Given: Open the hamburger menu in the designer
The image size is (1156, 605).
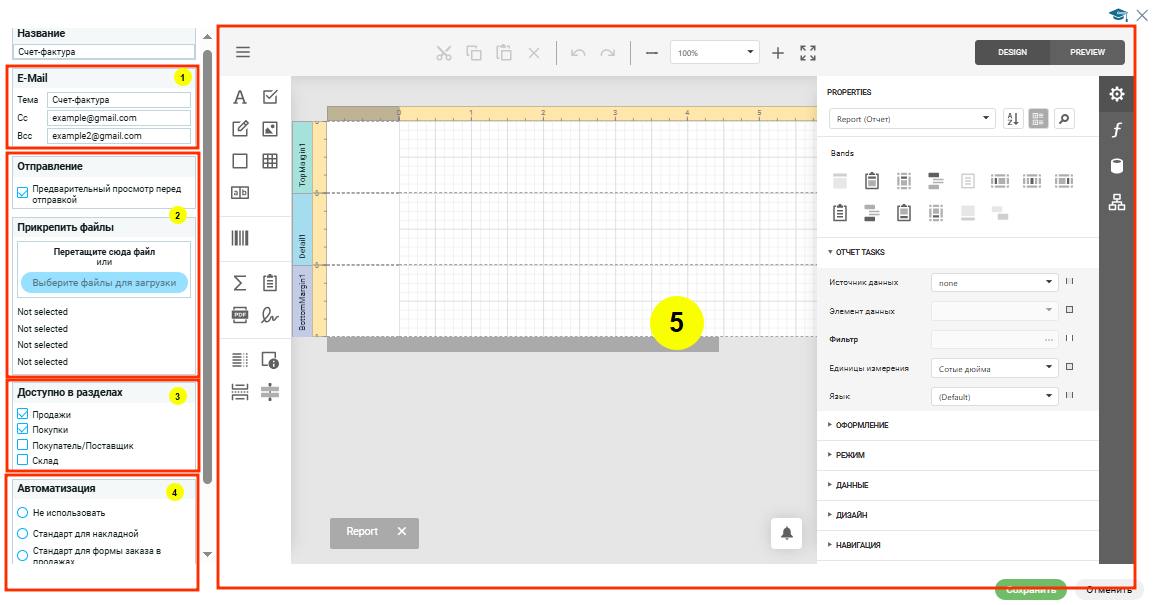Looking at the screenshot, I should click(x=243, y=53).
